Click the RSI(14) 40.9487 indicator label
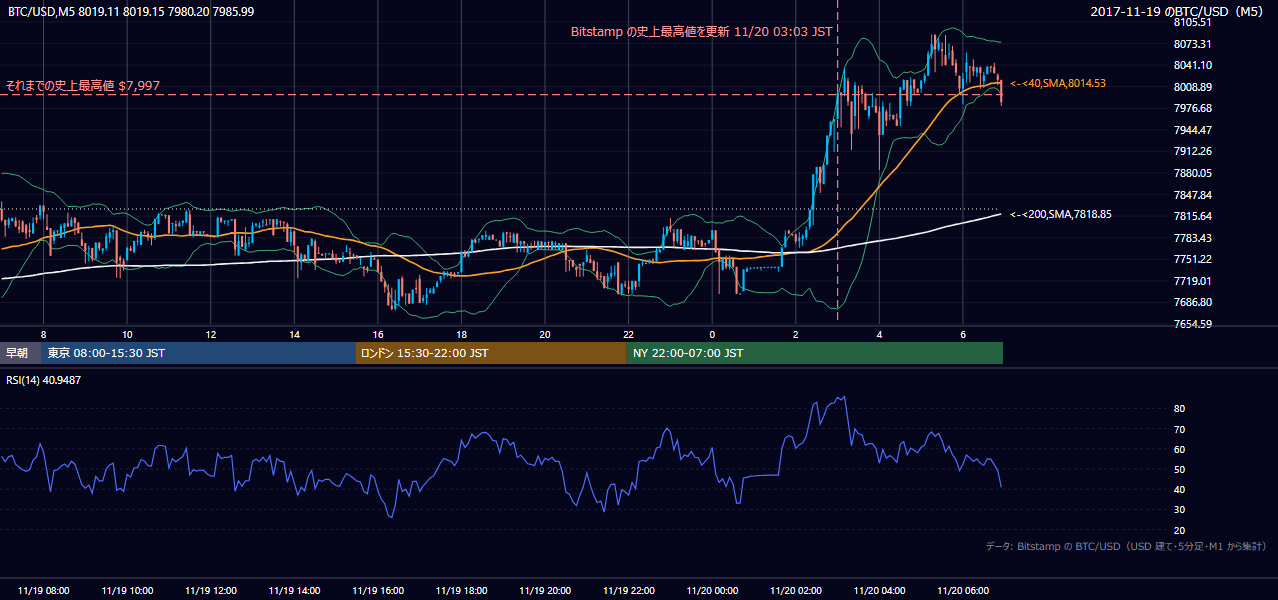The image size is (1278, 600). coord(43,380)
